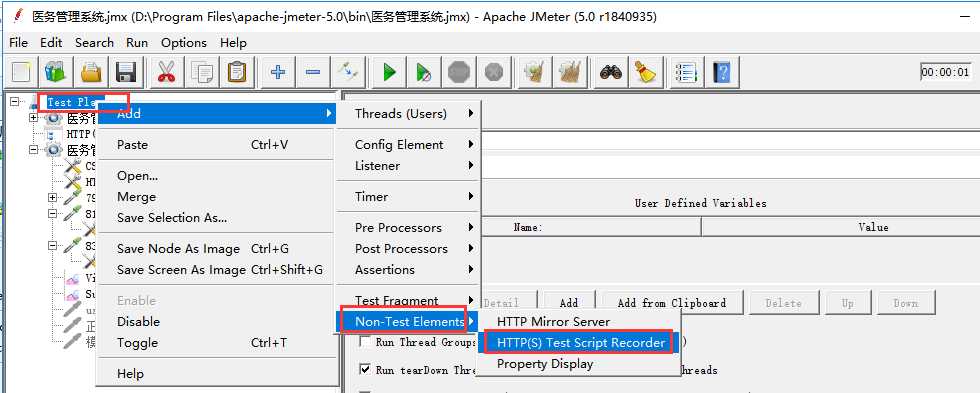Save the test plan with floppy icon
The width and height of the screenshot is (980, 393).
coord(127,72)
